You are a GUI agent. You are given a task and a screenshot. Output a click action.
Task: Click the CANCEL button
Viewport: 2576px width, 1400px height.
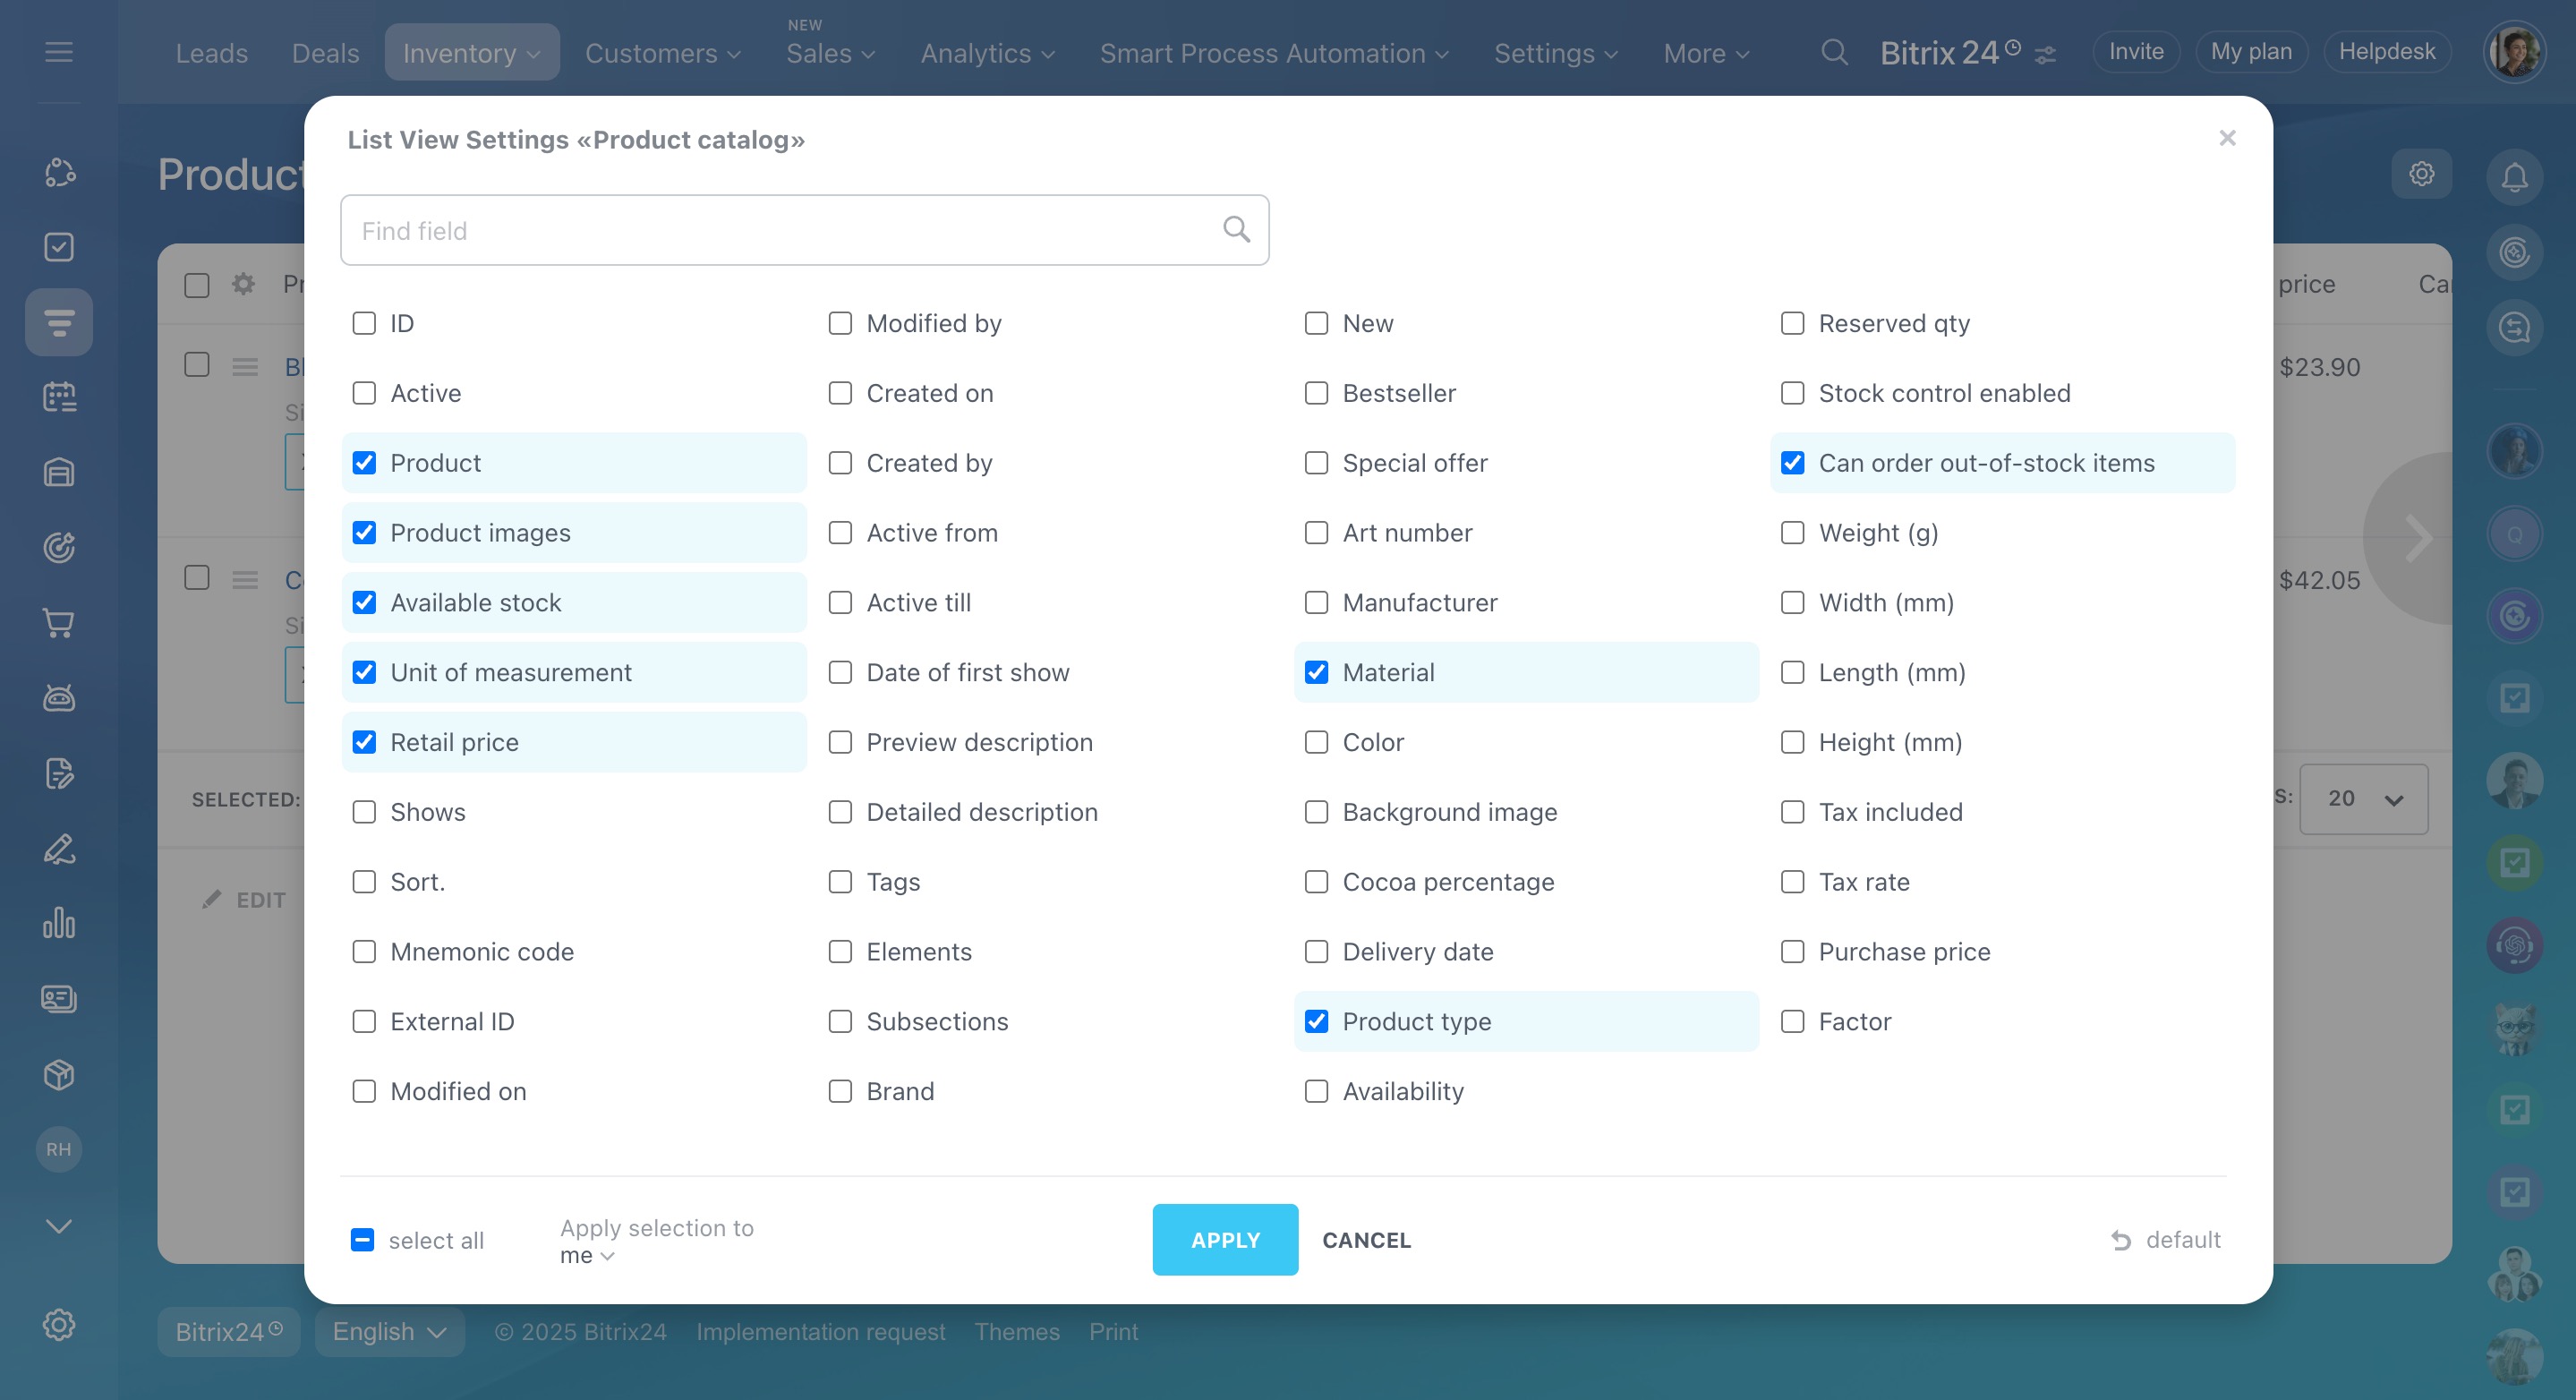(x=1366, y=1240)
